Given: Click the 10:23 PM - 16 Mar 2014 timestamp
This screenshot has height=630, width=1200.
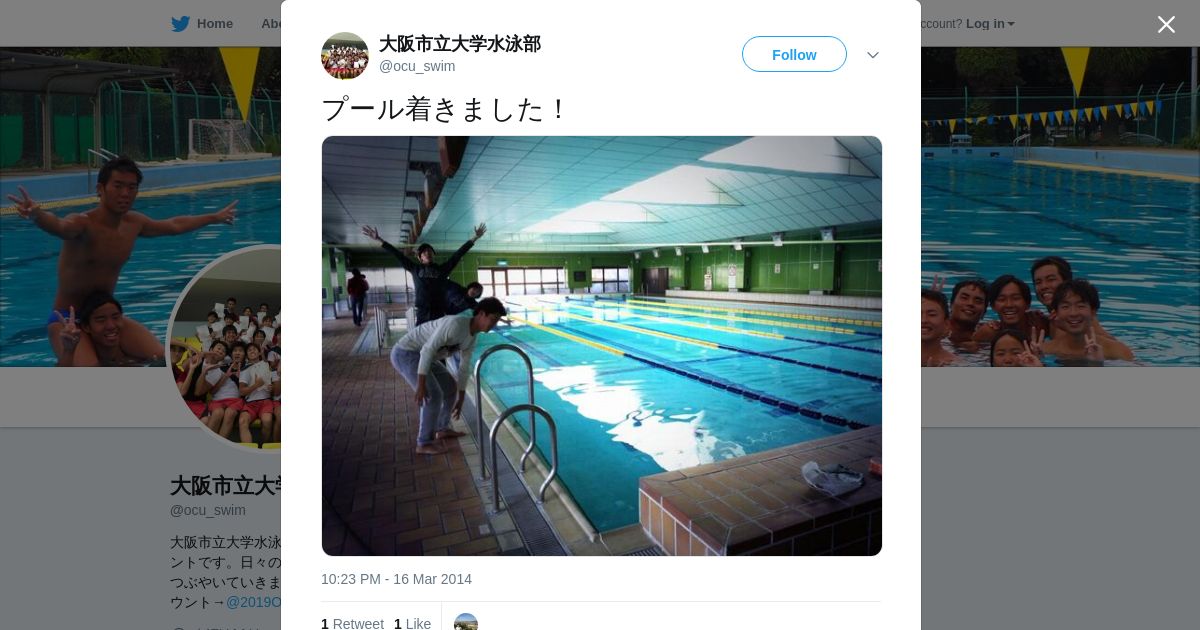Looking at the screenshot, I should (396, 579).
